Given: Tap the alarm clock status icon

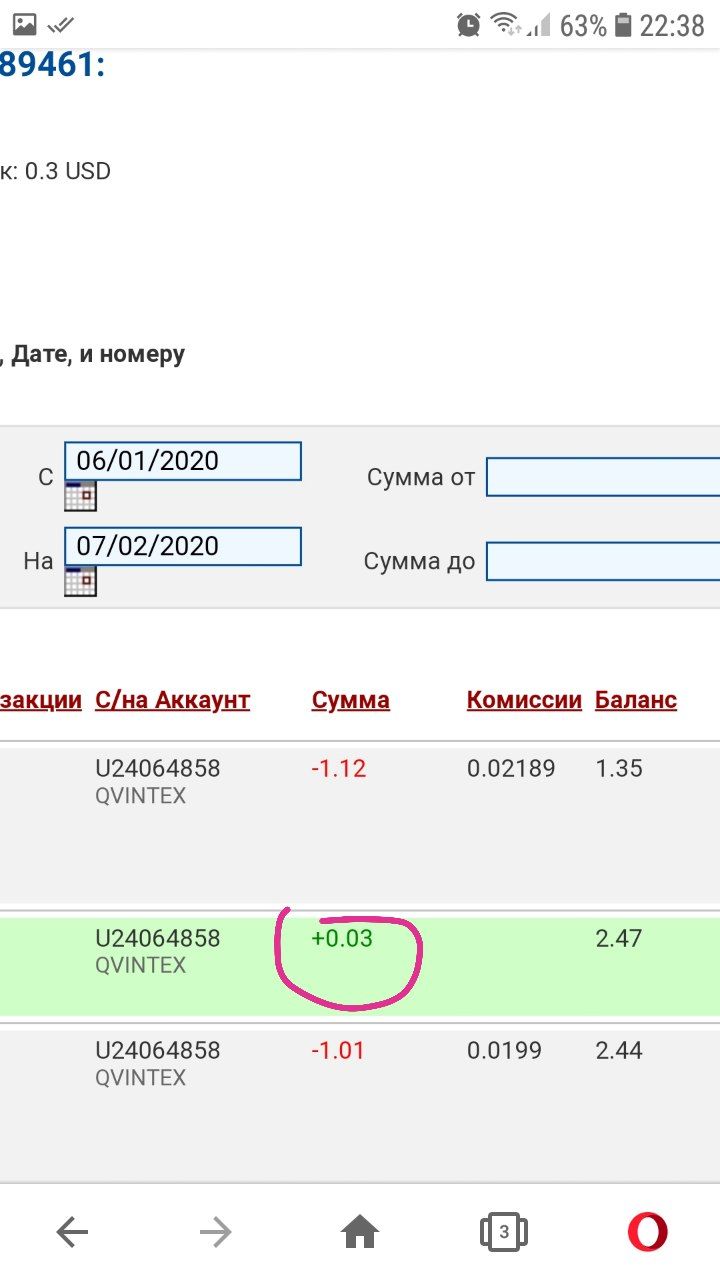Looking at the screenshot, I should pos(468,25).
